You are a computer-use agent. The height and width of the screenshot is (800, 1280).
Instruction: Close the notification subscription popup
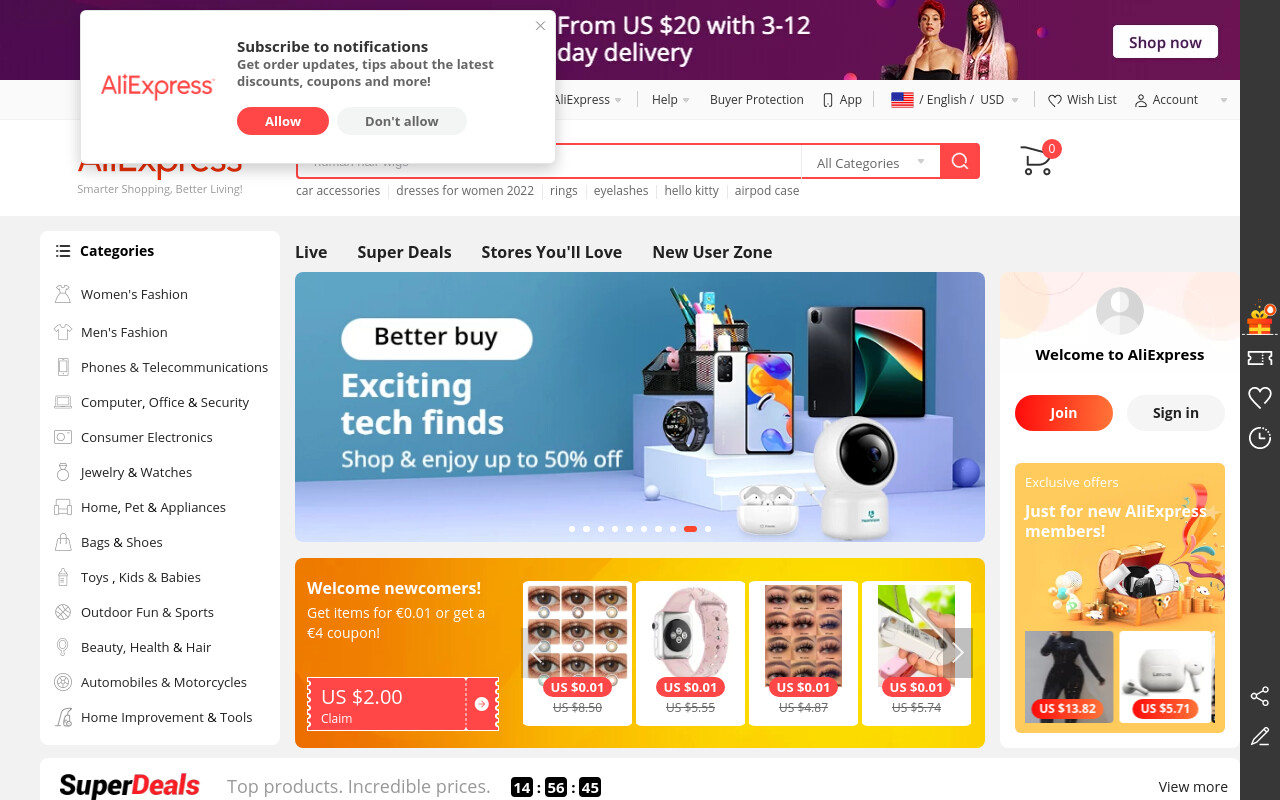point(541,26)
